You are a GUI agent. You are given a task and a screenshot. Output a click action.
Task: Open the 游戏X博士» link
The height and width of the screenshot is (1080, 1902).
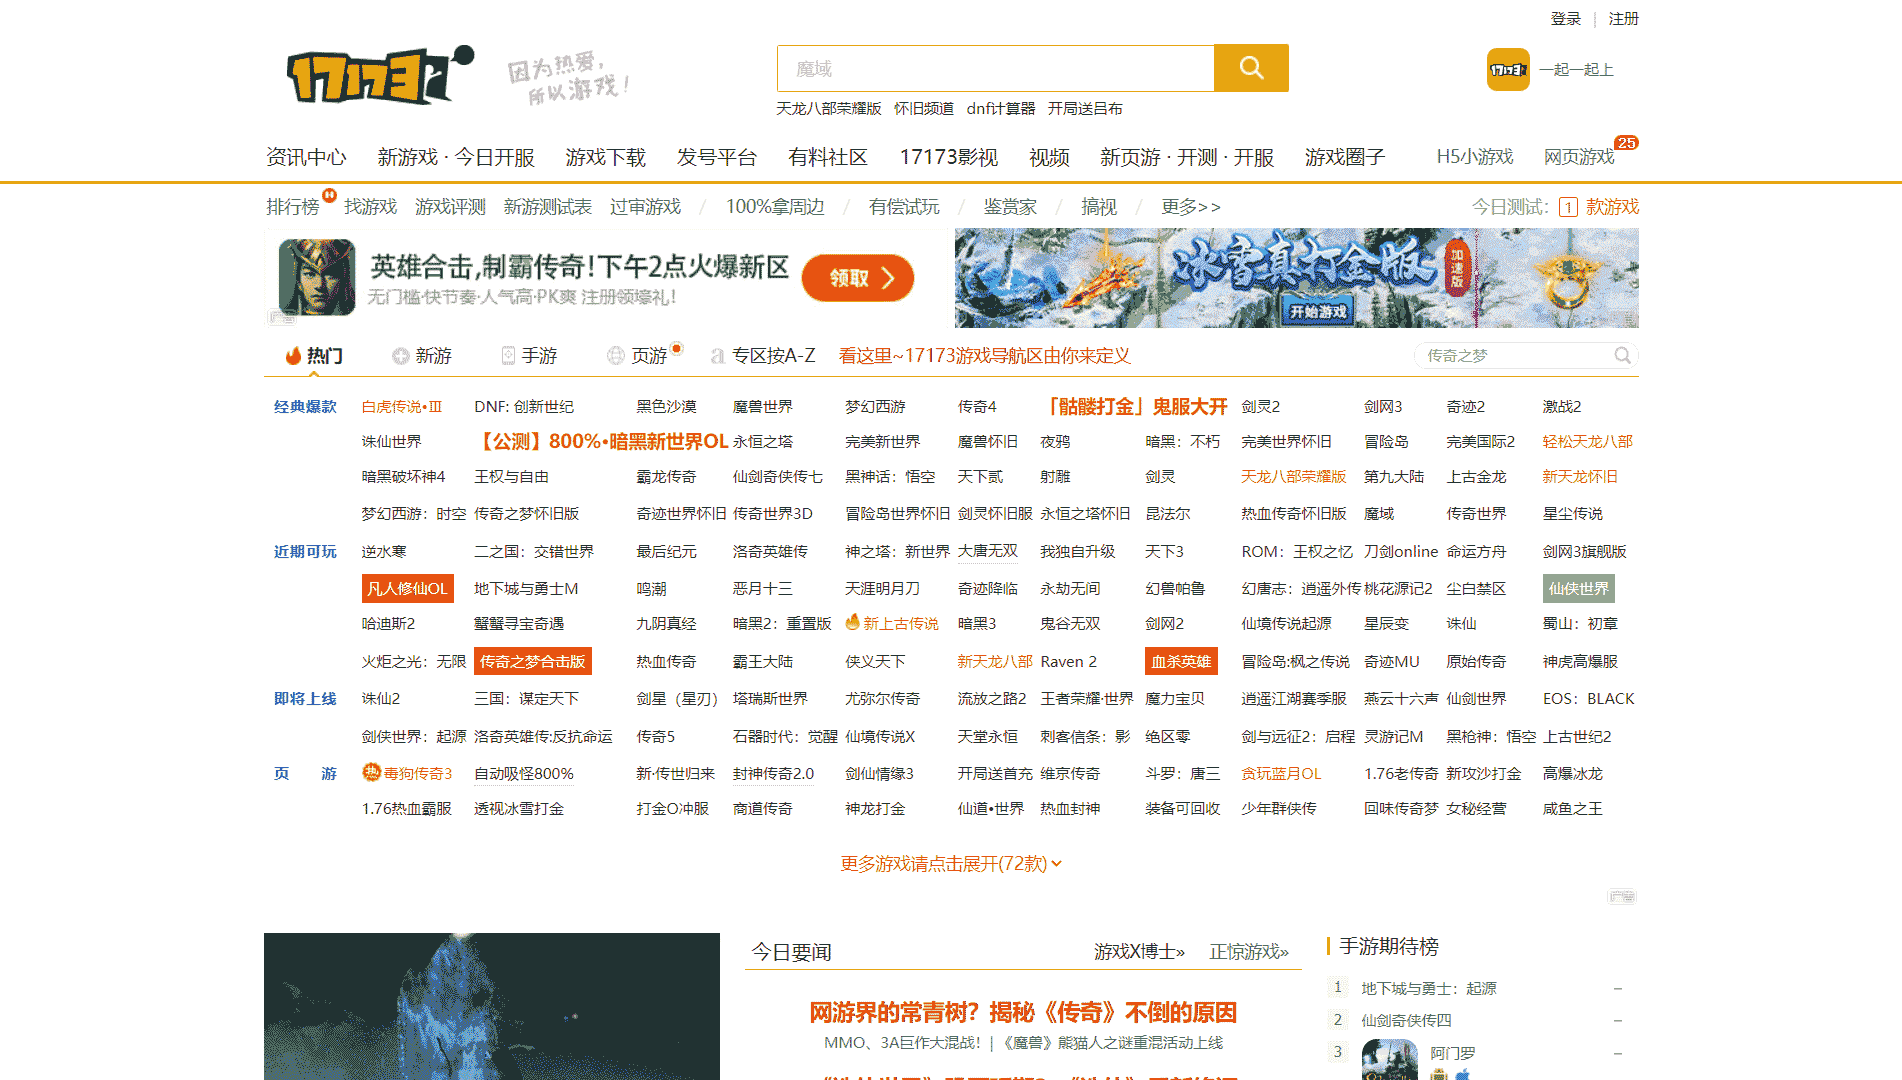(x=1139, y=952)
